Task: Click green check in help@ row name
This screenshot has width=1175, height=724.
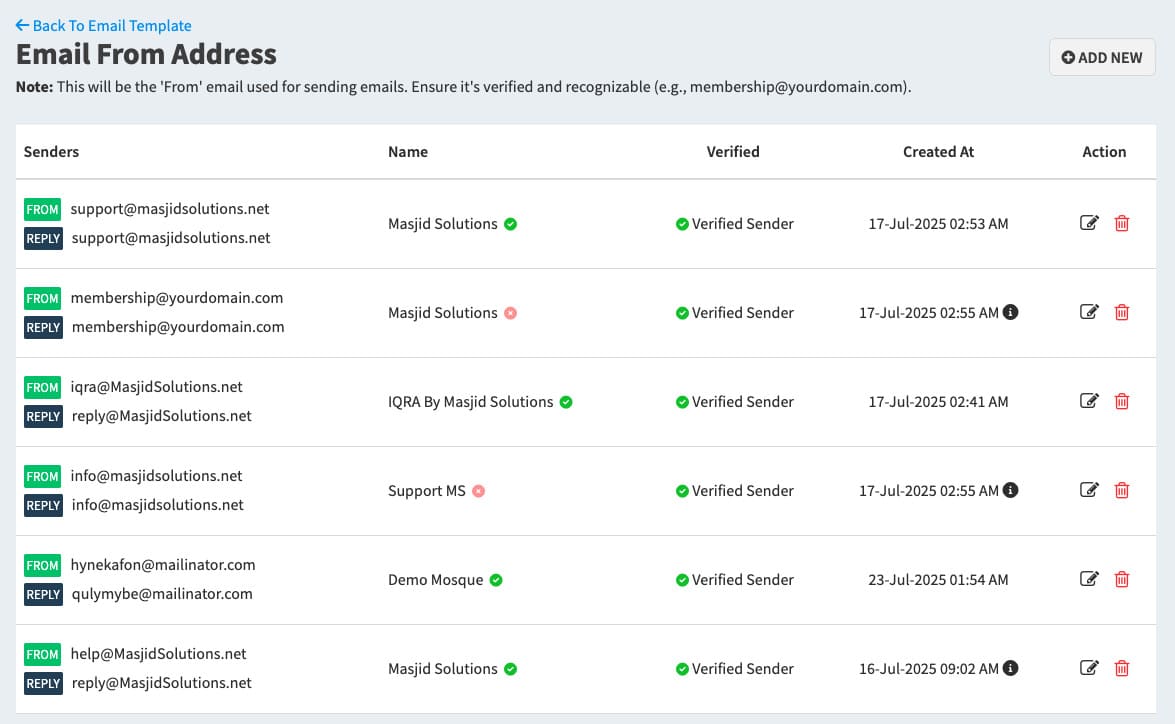Action: [x=510, y=669]
